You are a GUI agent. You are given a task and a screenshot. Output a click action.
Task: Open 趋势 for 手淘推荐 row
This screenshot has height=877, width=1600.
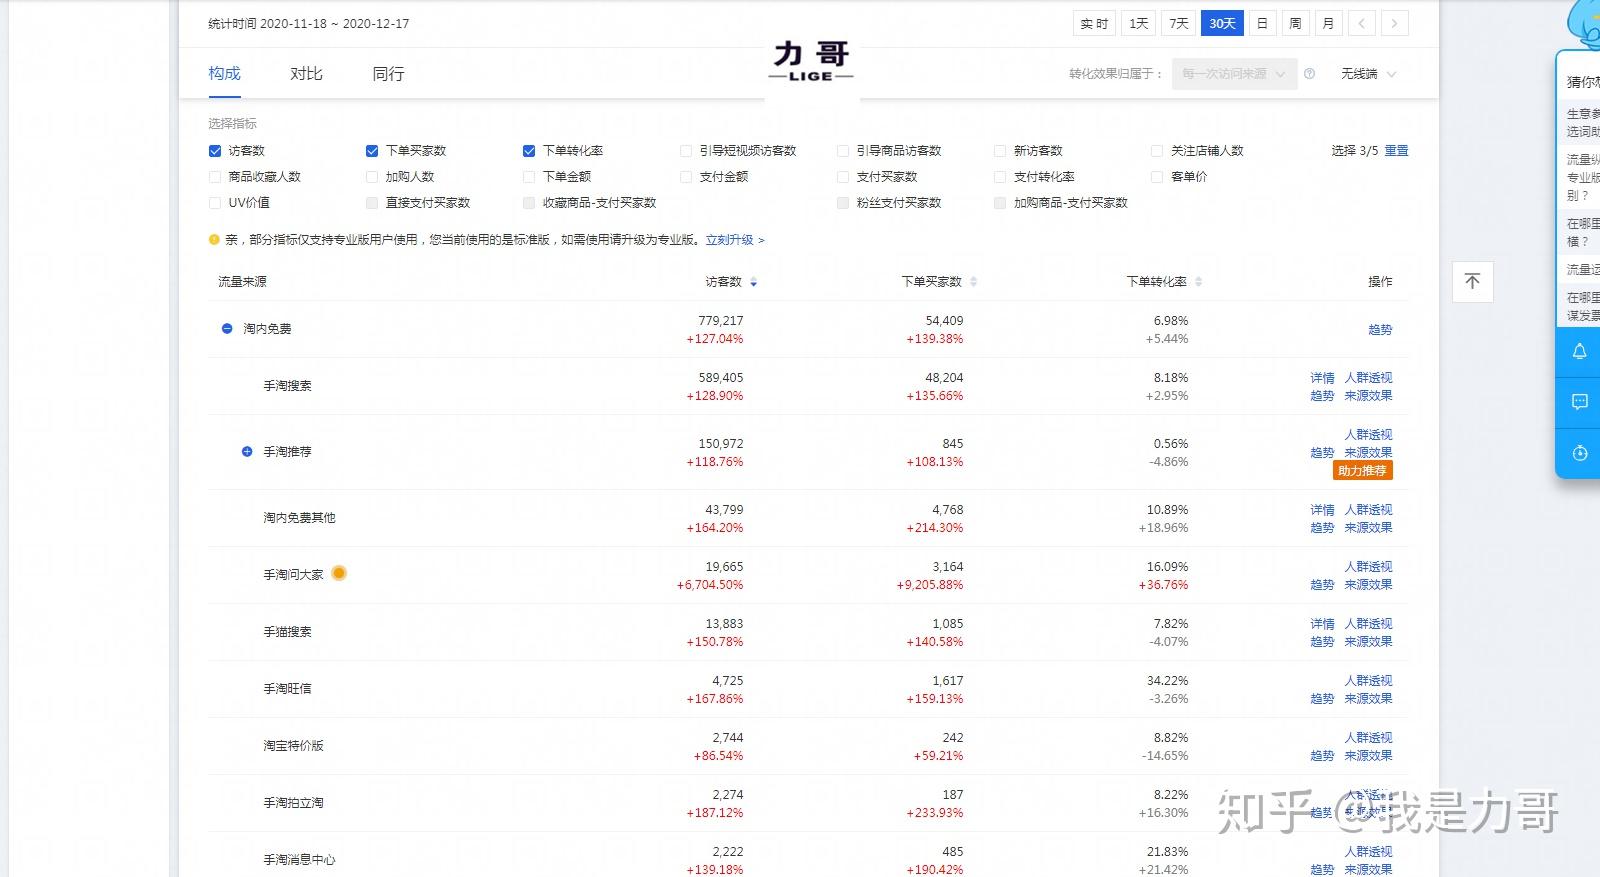pos(1322,453)
